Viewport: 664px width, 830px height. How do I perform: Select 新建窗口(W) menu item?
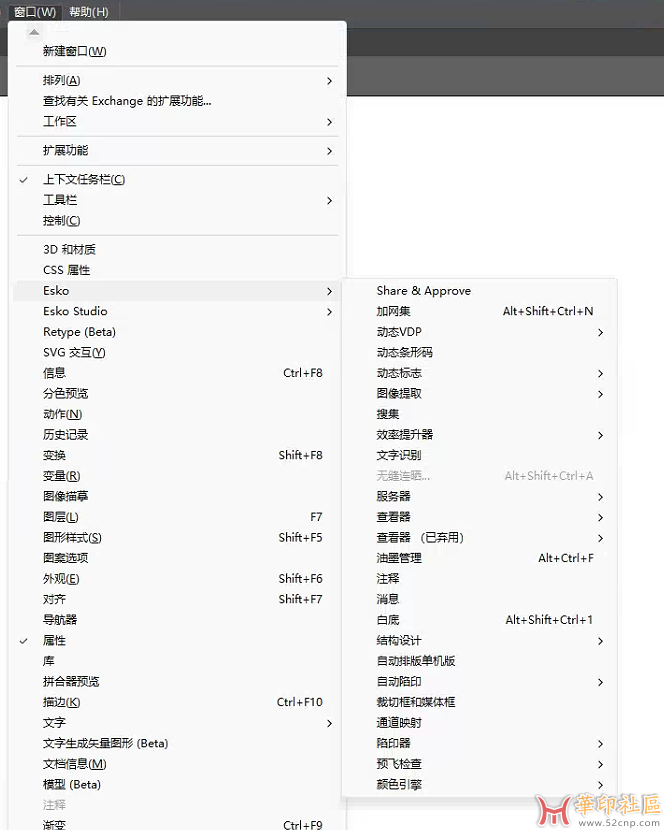(x=177, y=51)
